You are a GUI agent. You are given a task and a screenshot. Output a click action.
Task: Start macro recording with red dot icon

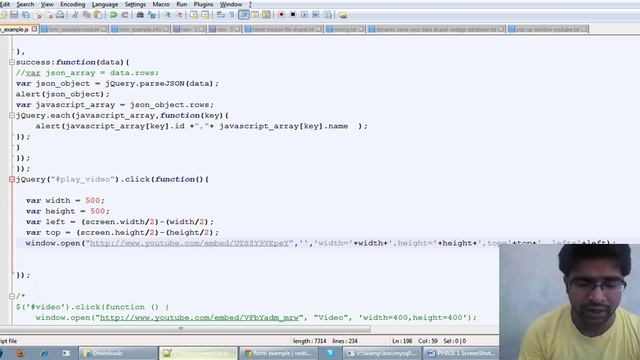(281, 15)
